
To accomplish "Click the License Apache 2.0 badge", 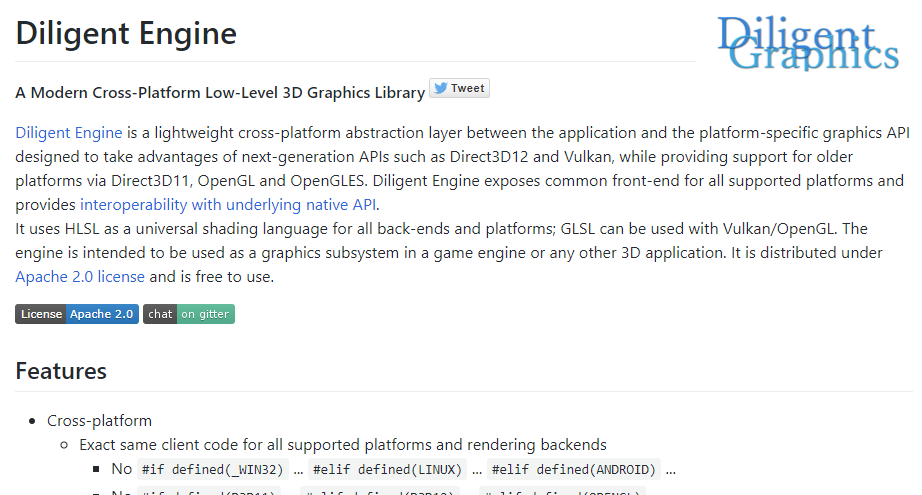I will click(x=77, y=314).
